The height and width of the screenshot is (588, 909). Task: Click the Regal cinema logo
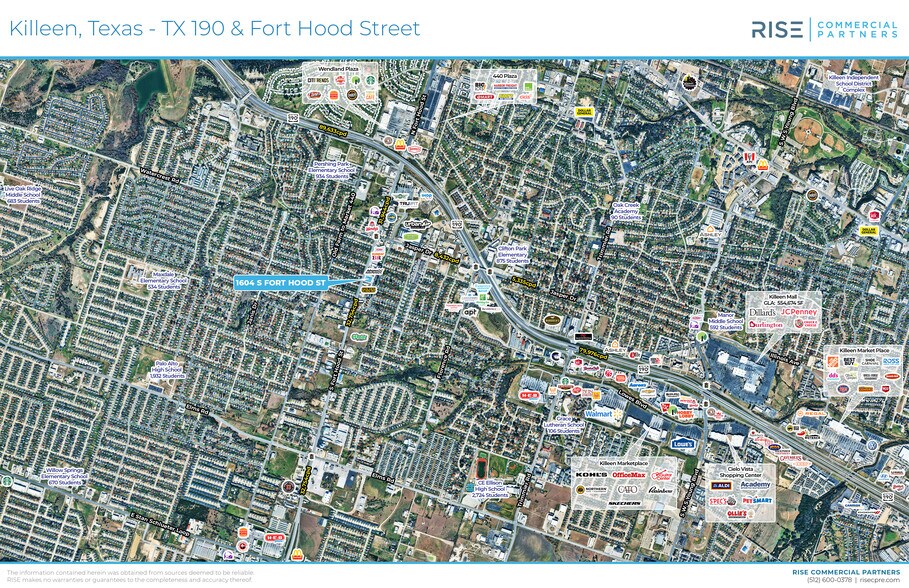pyautogui.click(x=811, y=414)
